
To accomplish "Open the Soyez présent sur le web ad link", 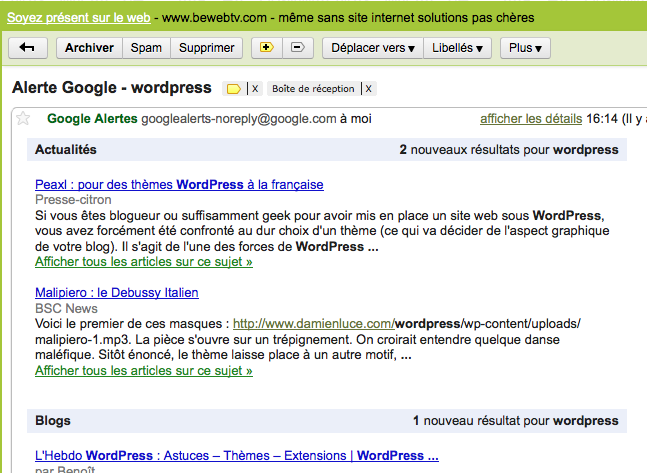I will 78,18.
